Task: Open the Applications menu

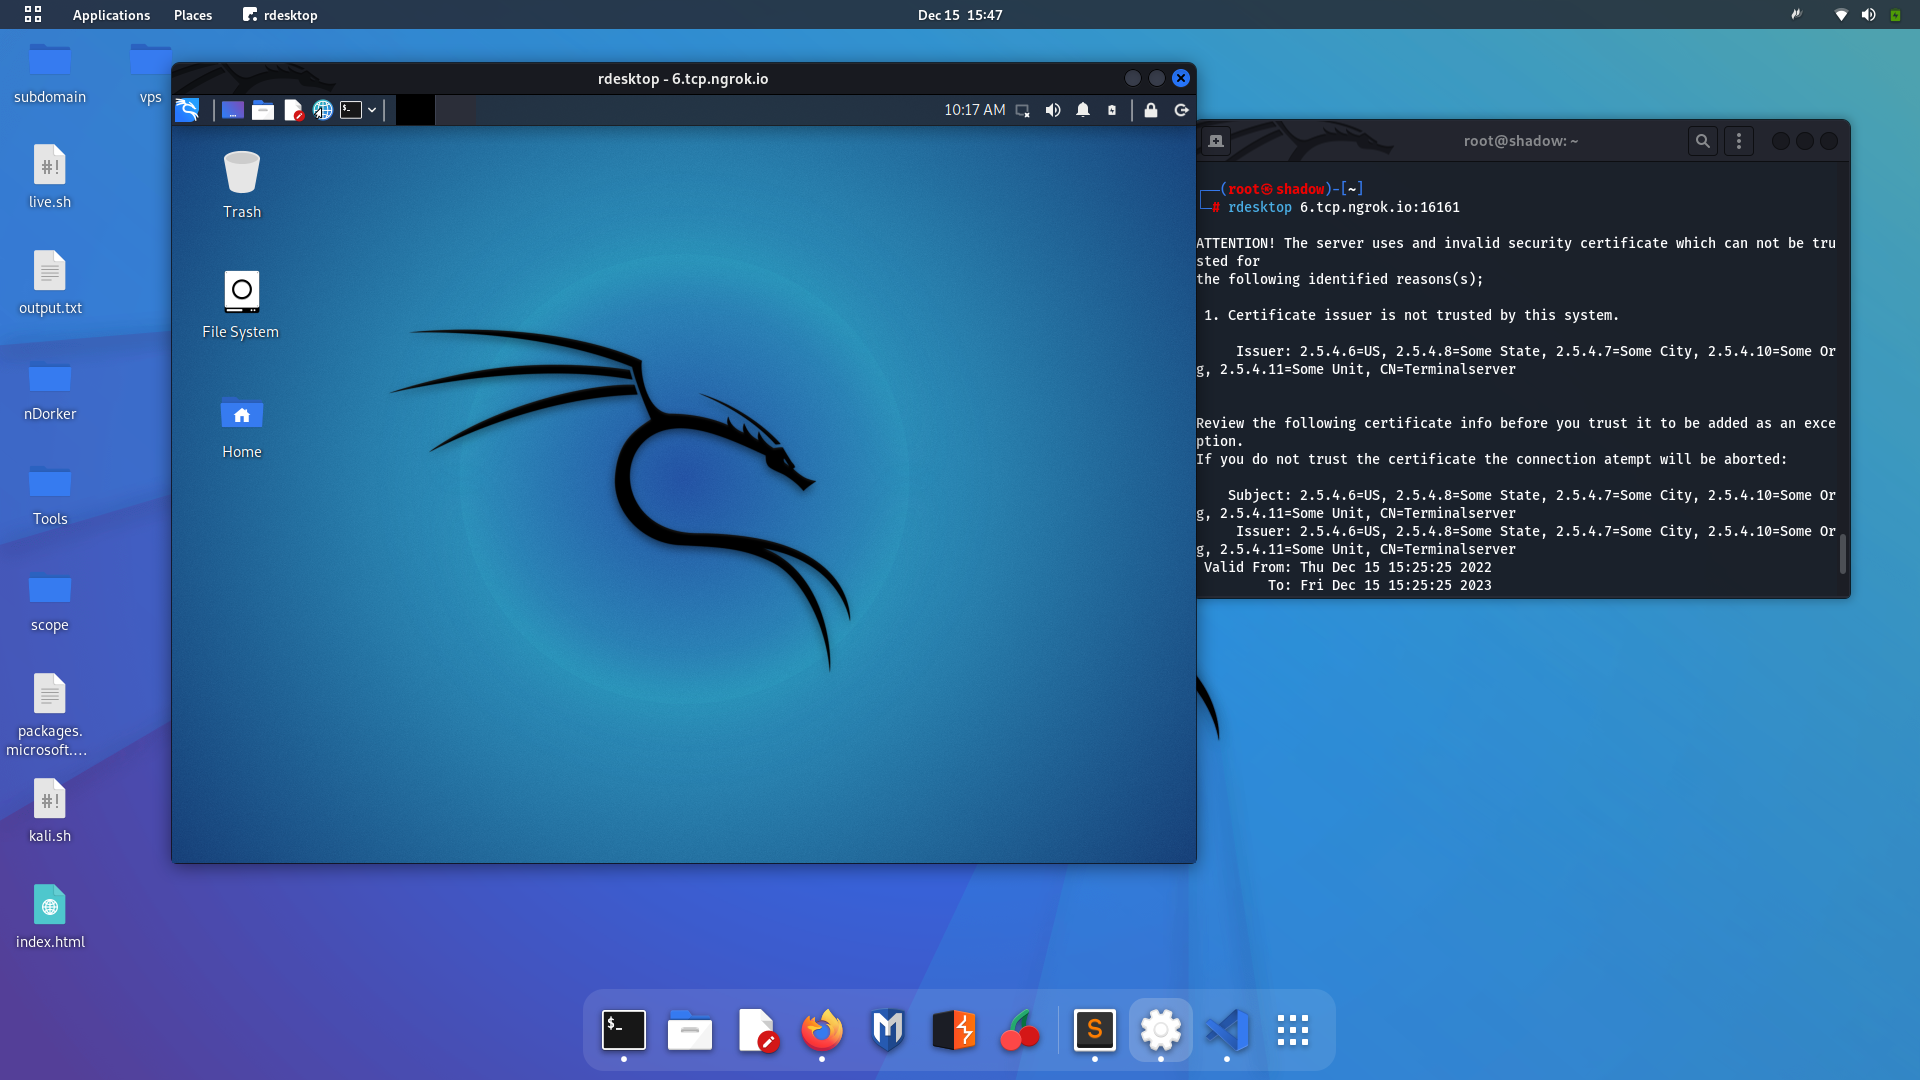Action: 110,15
